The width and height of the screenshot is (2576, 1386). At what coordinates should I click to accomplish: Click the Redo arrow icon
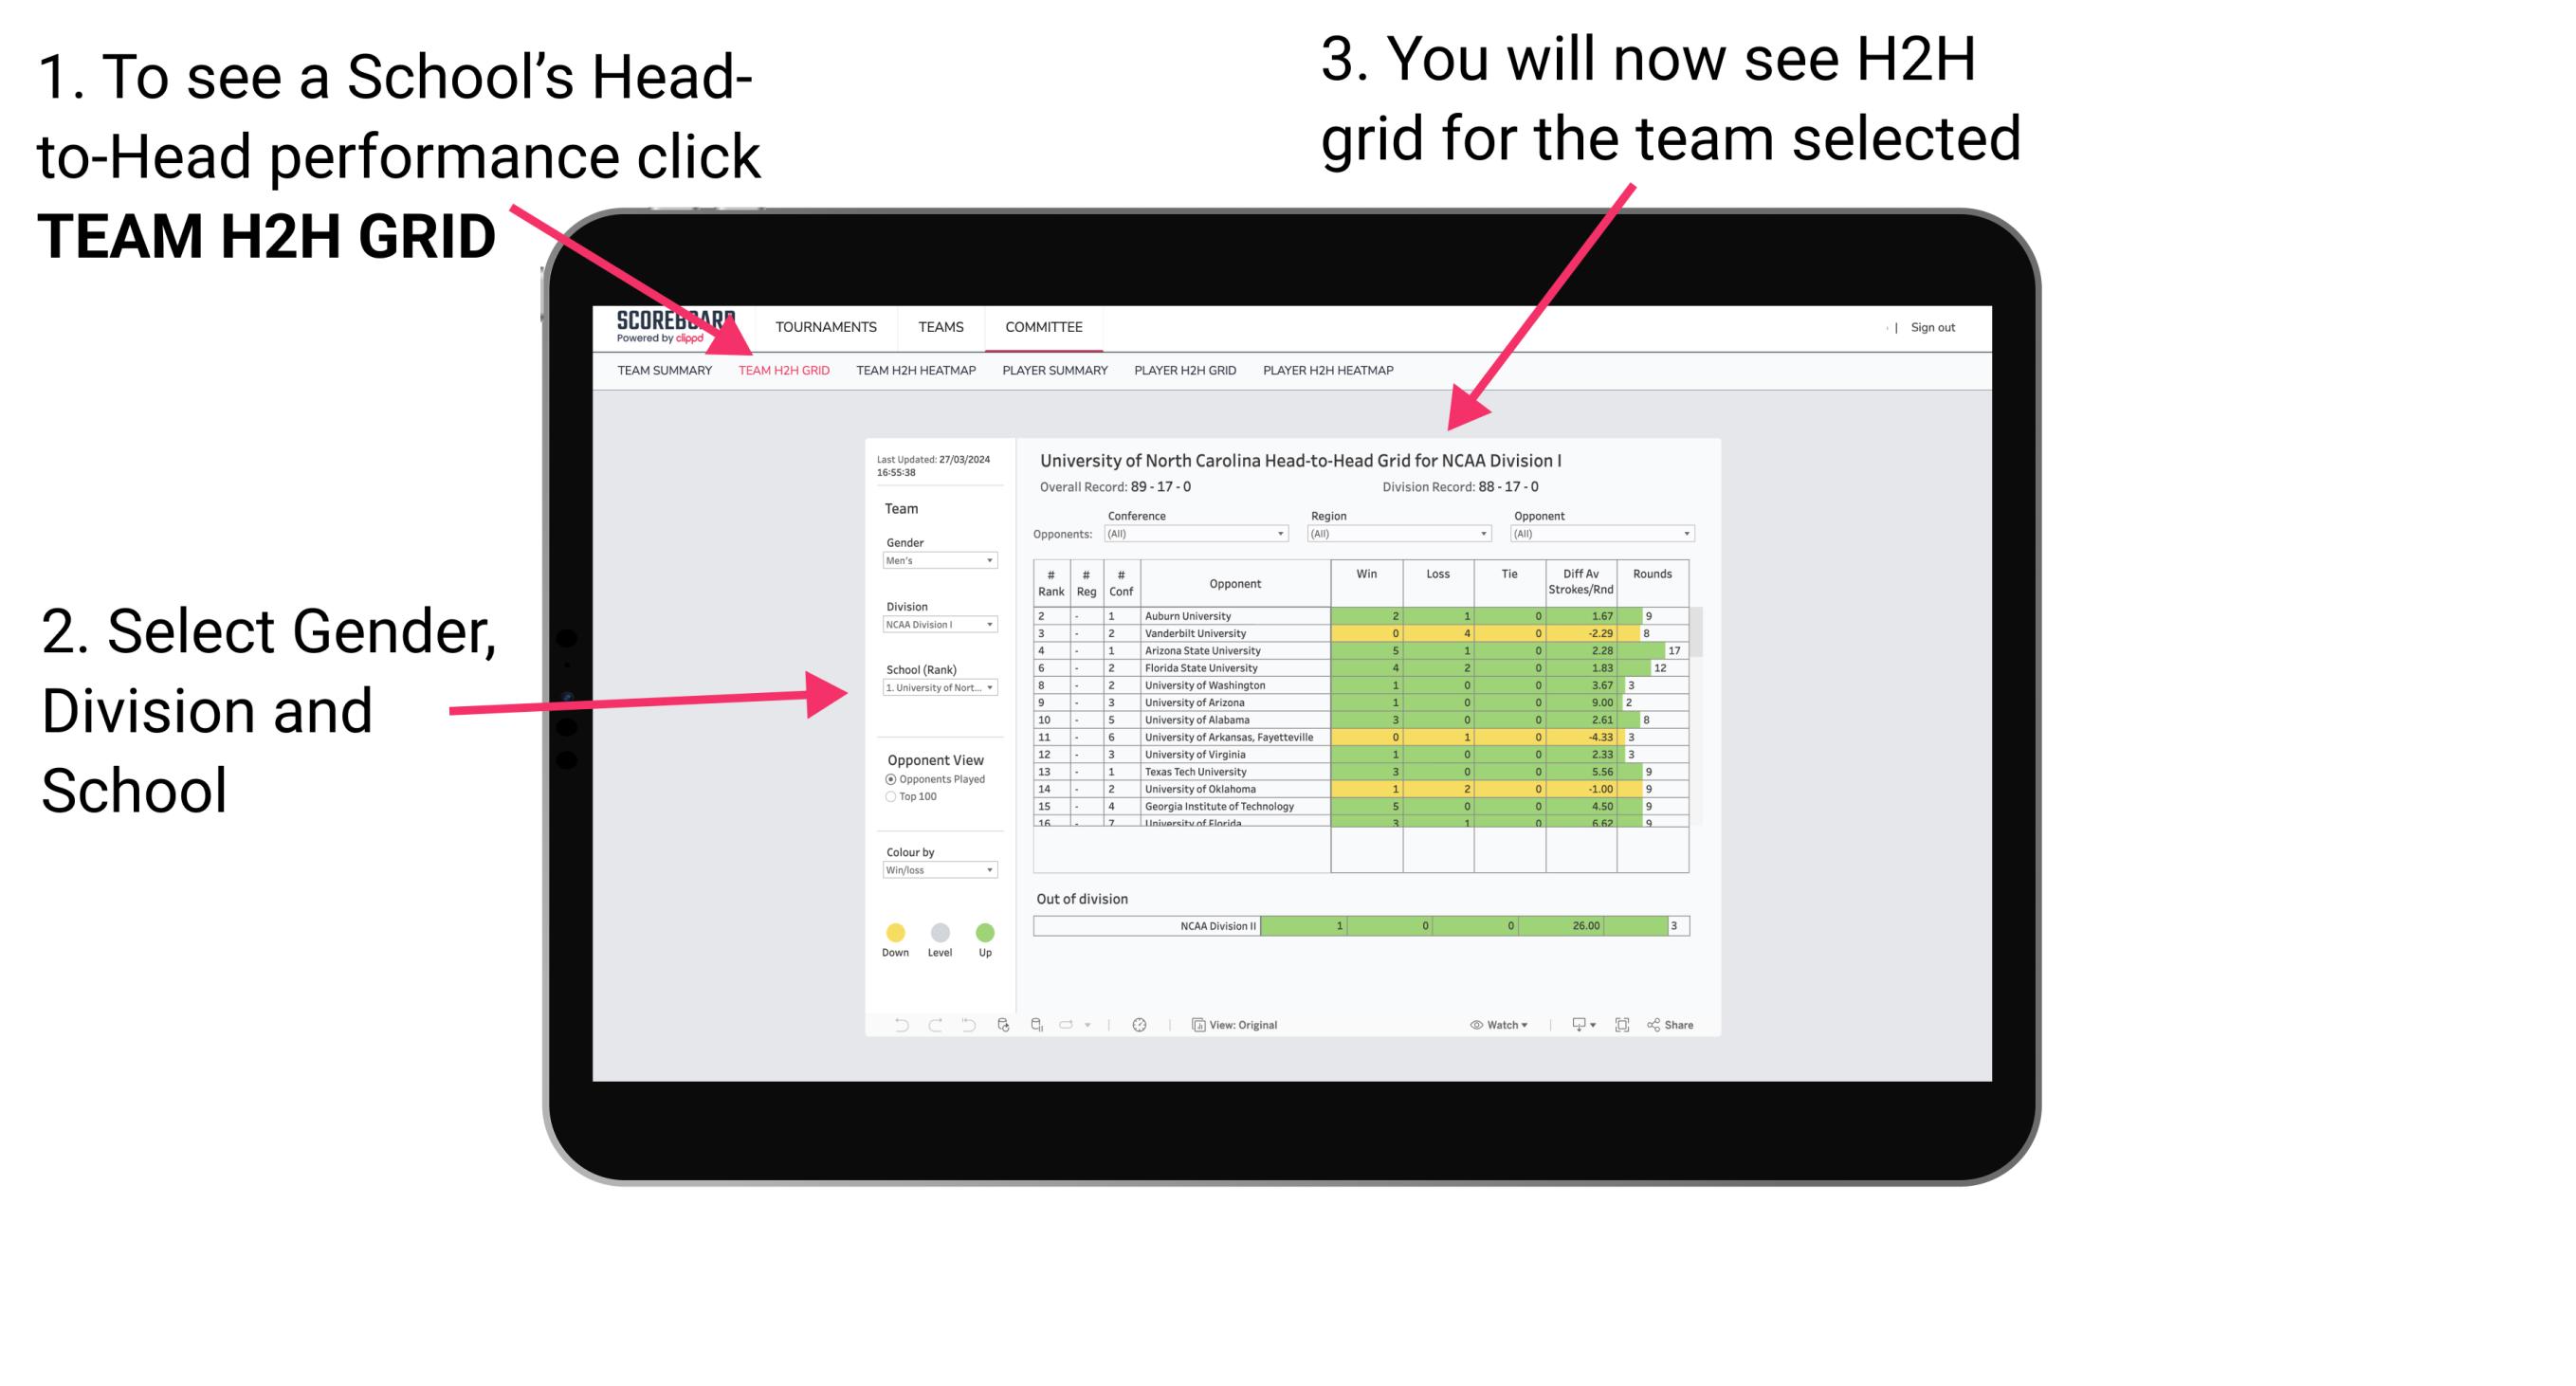pyautogui.click(x=928, y=1024)
